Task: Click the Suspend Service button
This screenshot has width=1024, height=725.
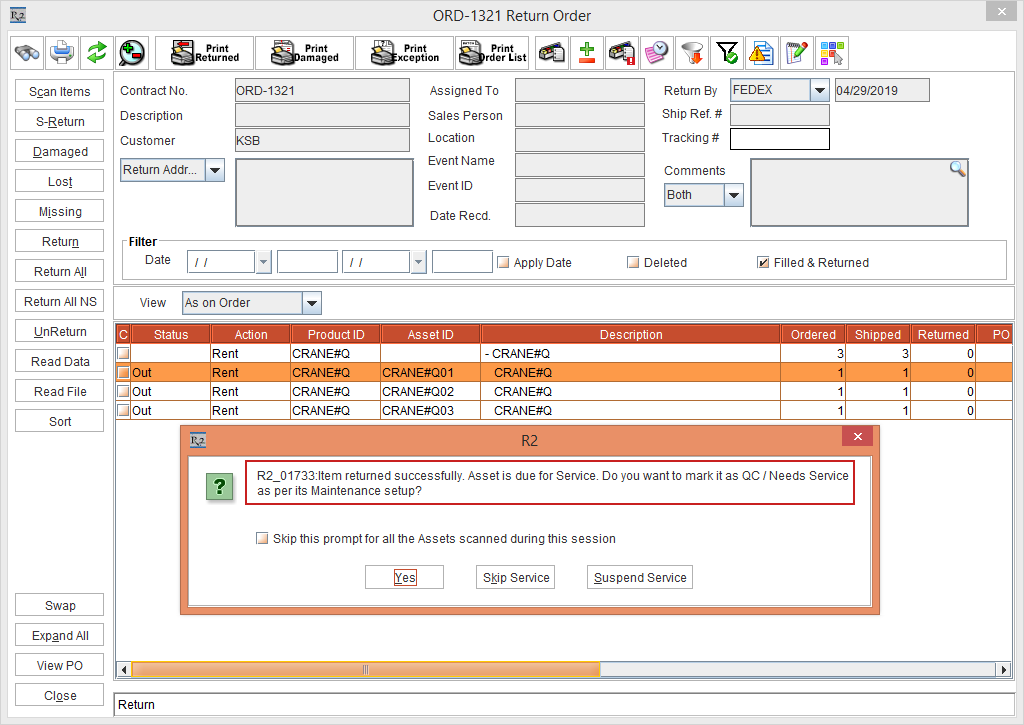Action: pos(640,577)
